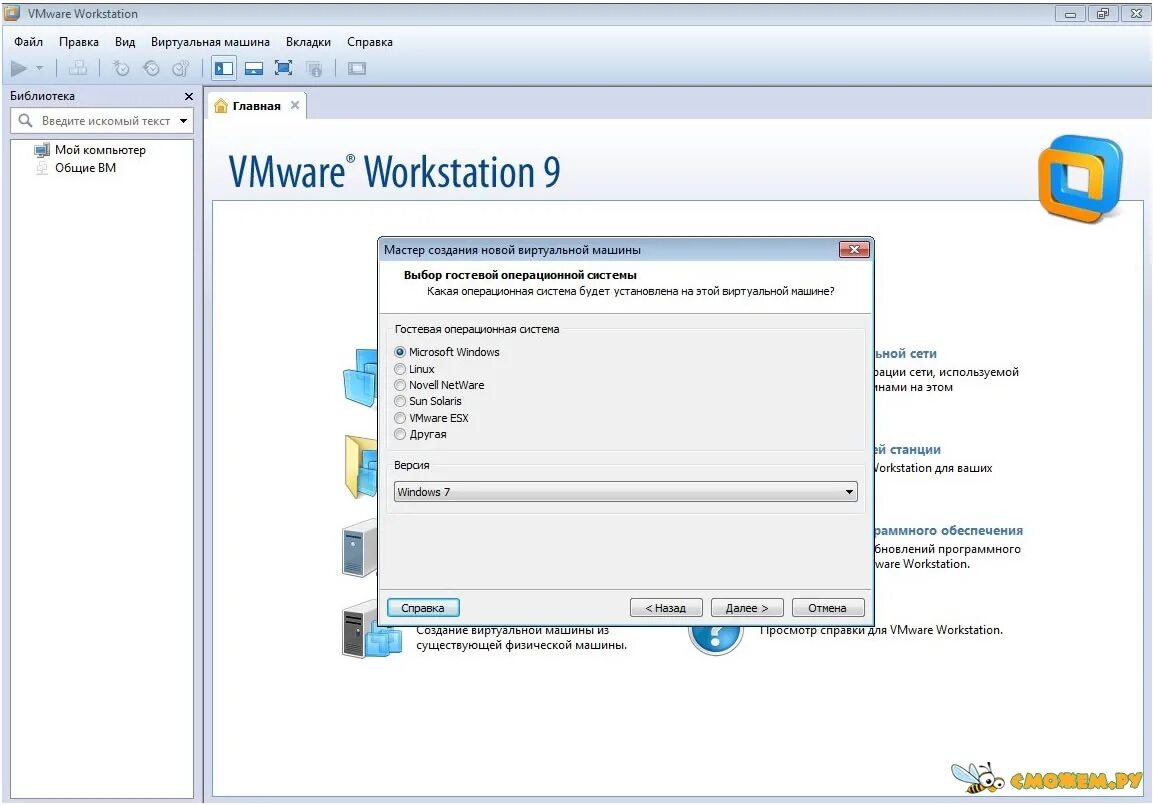The image size is (1153, 805).
Task: Open the Виртуальная машина menu
Action: point(210,42)
